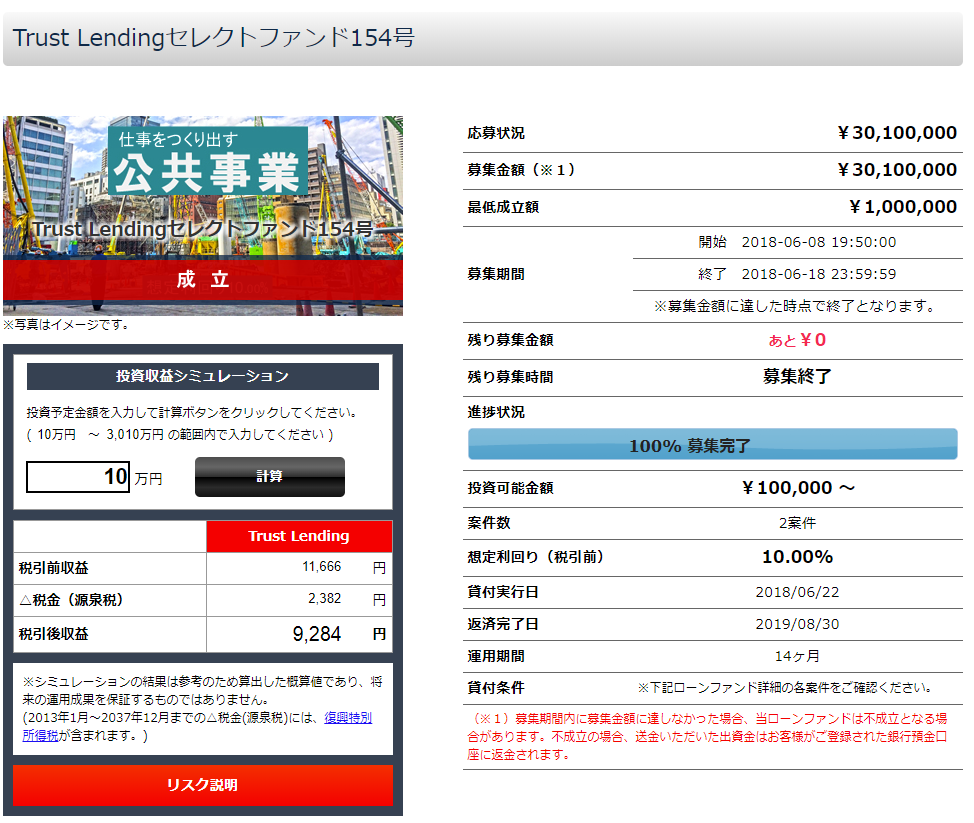Click the 成立 banner on the image
This screenshot has height=823, width=974.
click(203, 279)
